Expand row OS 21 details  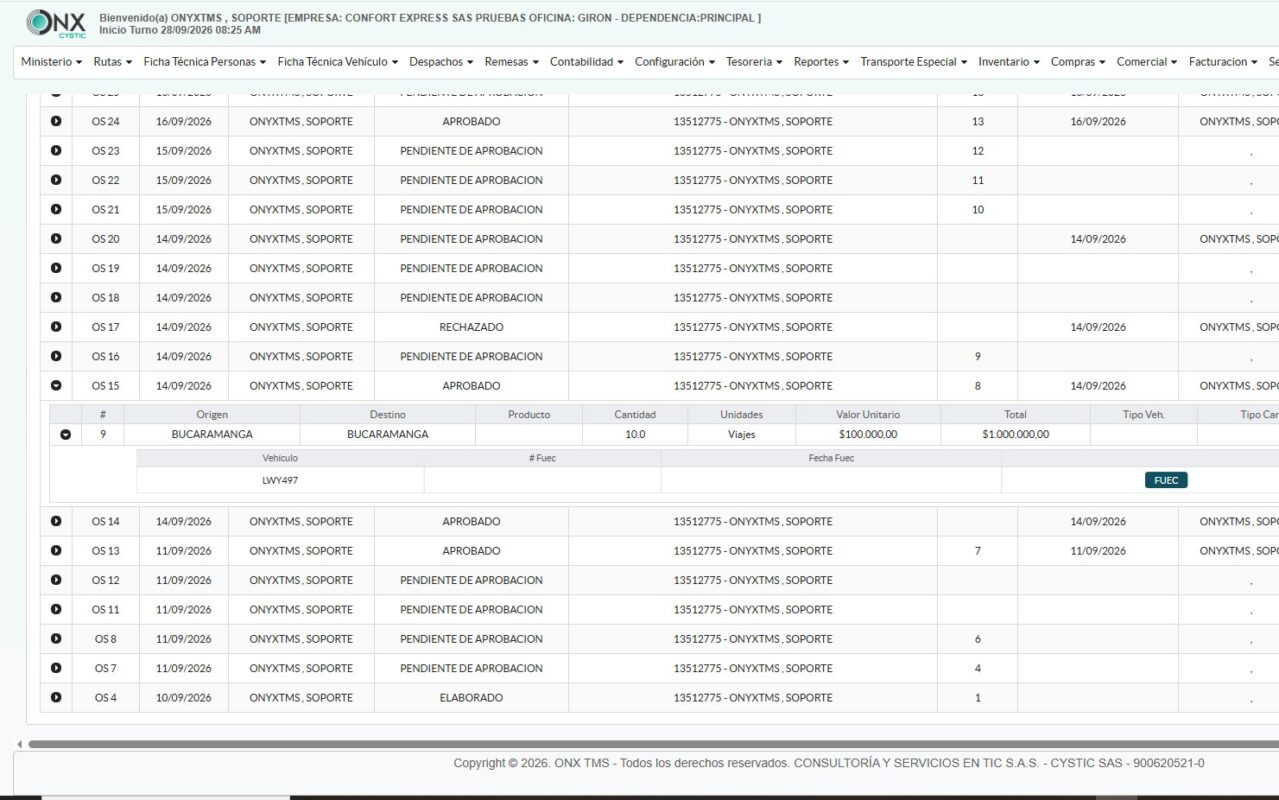point(56,209)
